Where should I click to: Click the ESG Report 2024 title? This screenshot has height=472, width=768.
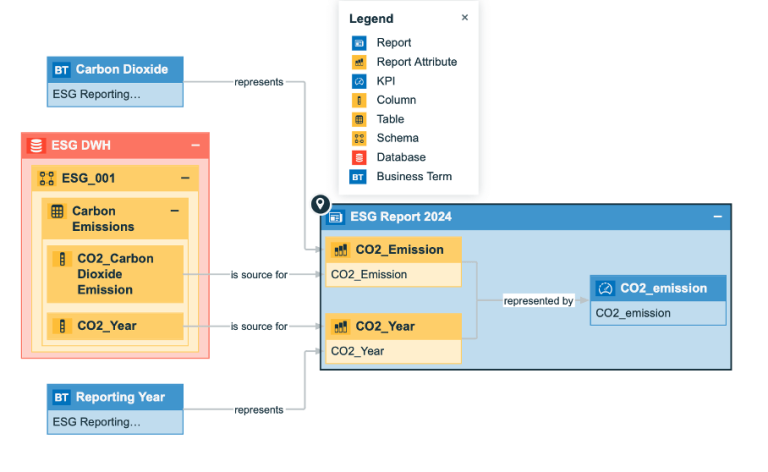[x=401, y=217]
